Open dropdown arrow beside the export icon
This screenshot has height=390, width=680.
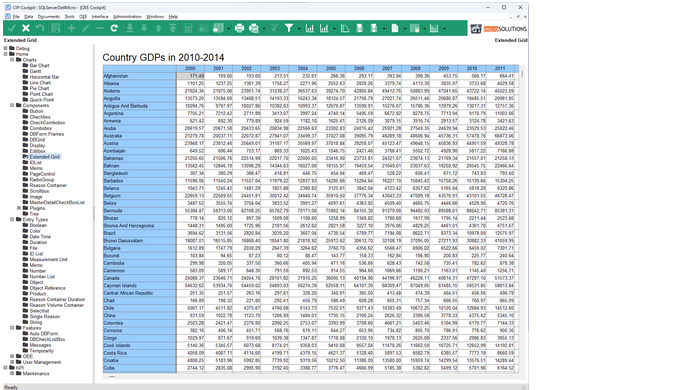(x=229, y=29)
